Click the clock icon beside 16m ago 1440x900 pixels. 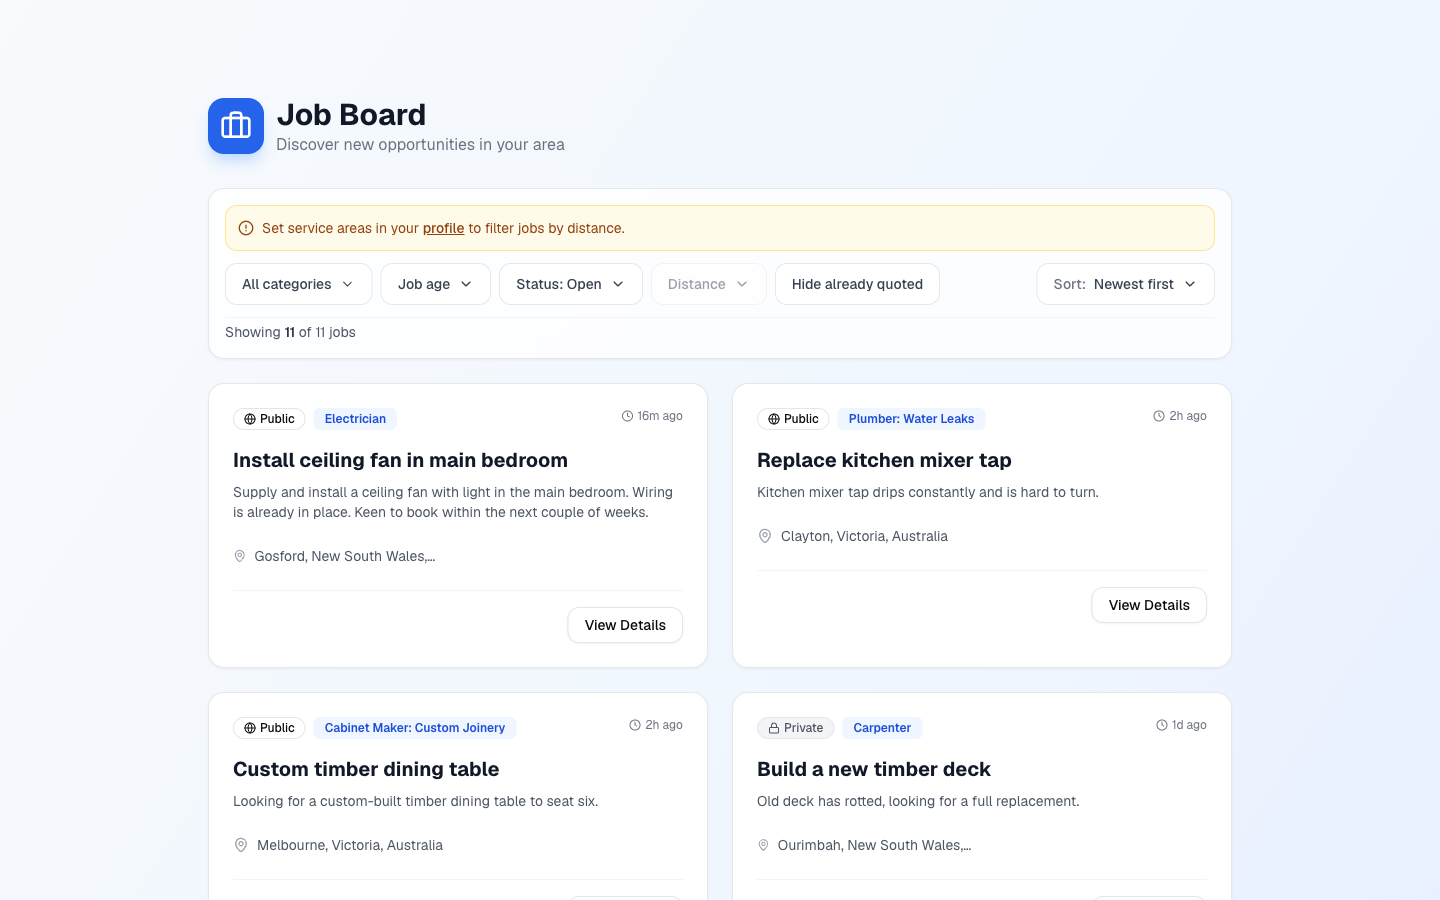click(x=627, y=416)
